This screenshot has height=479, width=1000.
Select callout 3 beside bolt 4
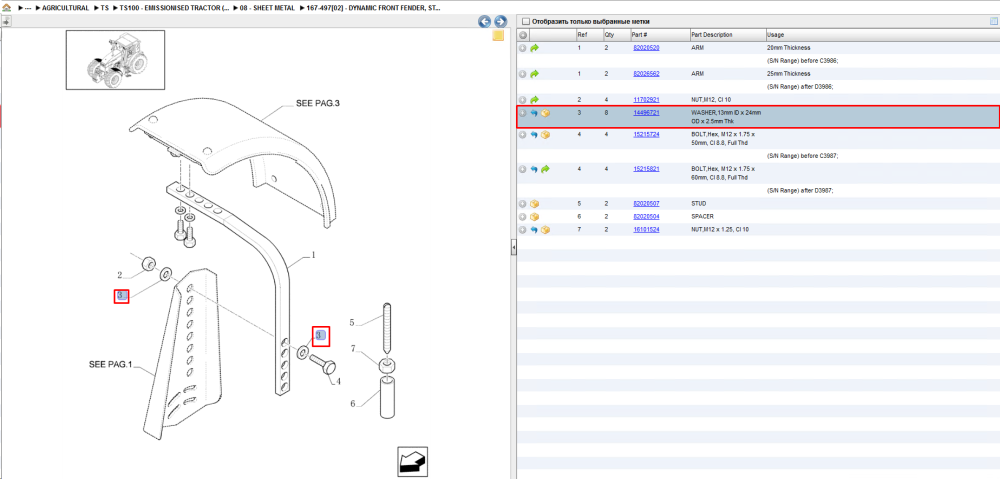[x=321, y=335]
